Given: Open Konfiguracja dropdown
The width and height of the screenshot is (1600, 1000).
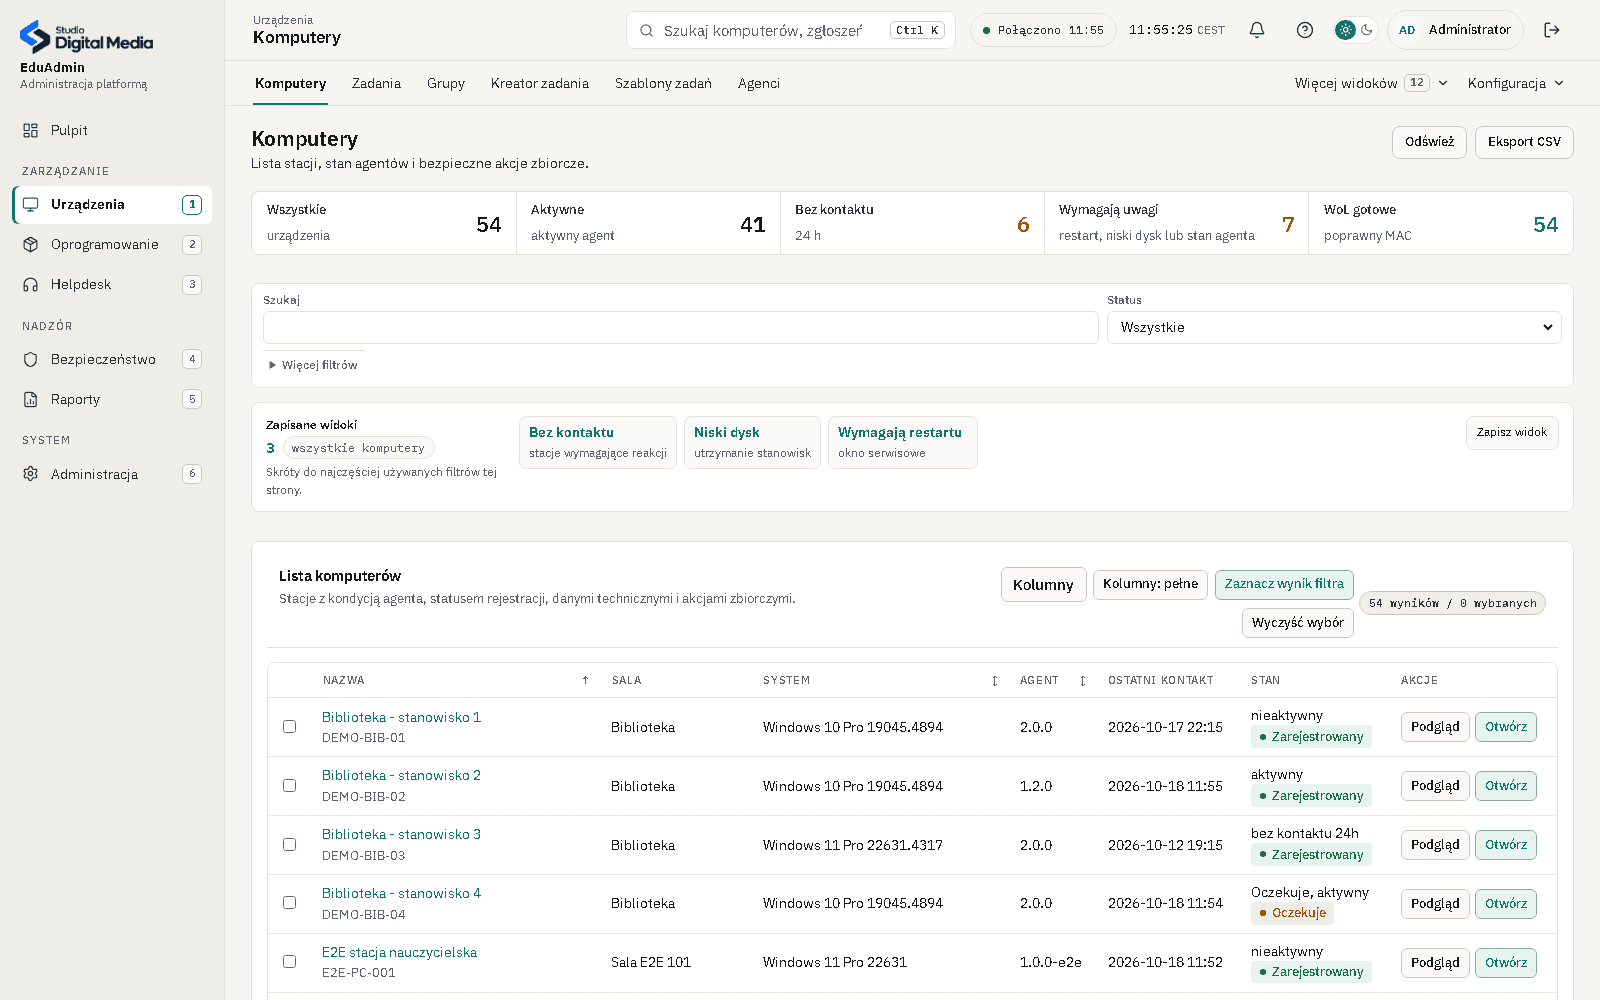Looking at the screenshot, I should pyautogui.click(x=1516, y=83).
